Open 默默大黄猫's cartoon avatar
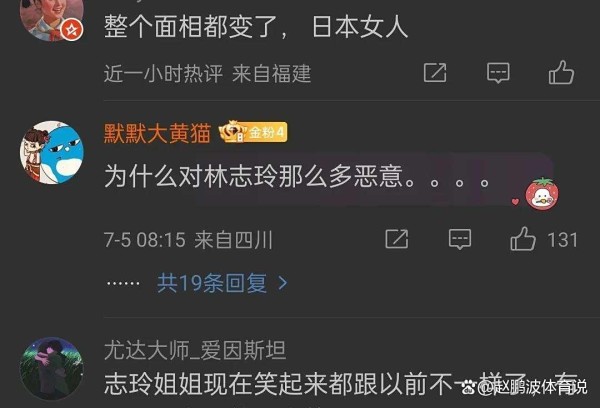This screenshot has height=408, width=600. click(52, 153)
